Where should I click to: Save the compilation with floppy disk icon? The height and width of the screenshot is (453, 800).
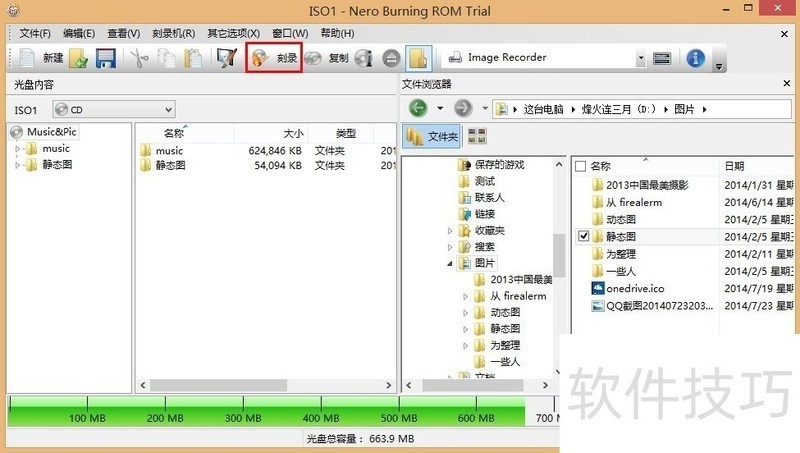coord(106,58)
